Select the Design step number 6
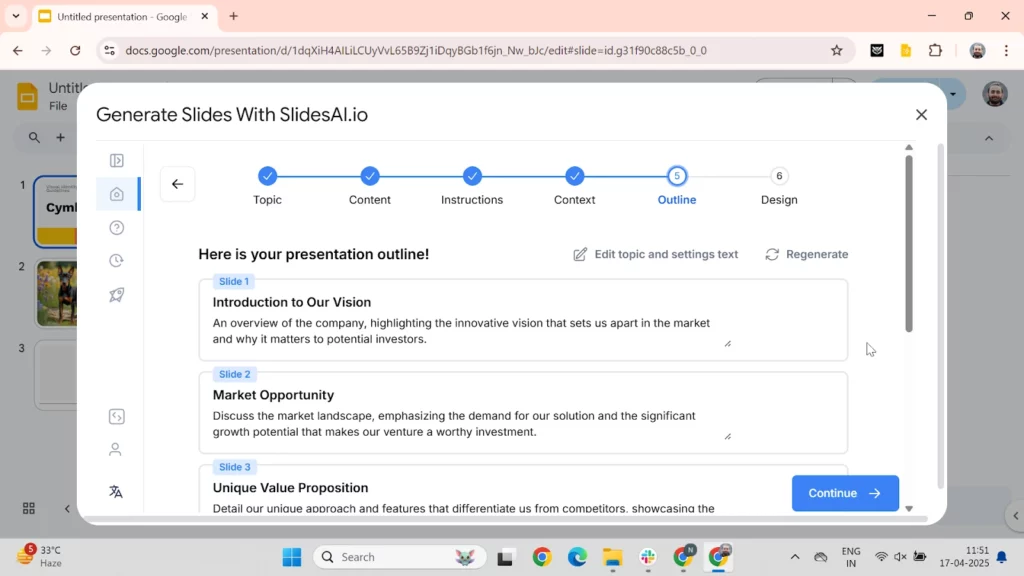1024x576 pixels. [779, 177]
